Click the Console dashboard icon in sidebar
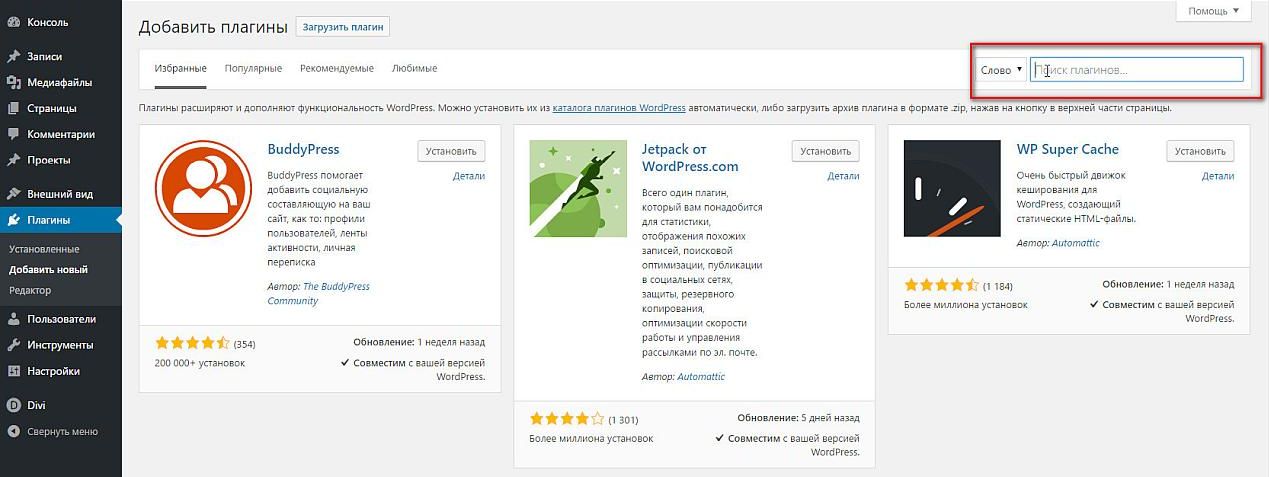The height and width of the screenshot is (477, 1269). (x=14, y=21)
